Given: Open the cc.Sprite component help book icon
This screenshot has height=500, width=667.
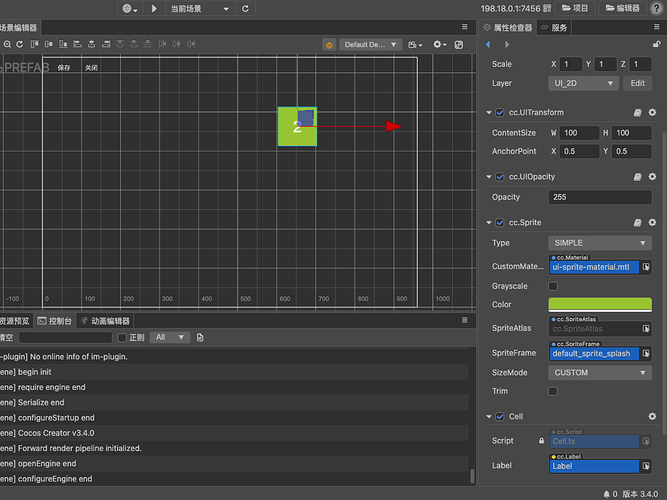Looking at the screenshot, I should pos(637,222).
